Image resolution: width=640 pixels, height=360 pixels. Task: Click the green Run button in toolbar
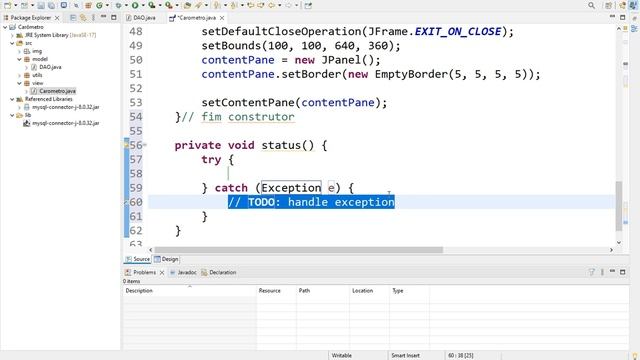click(x=135, y=5)
